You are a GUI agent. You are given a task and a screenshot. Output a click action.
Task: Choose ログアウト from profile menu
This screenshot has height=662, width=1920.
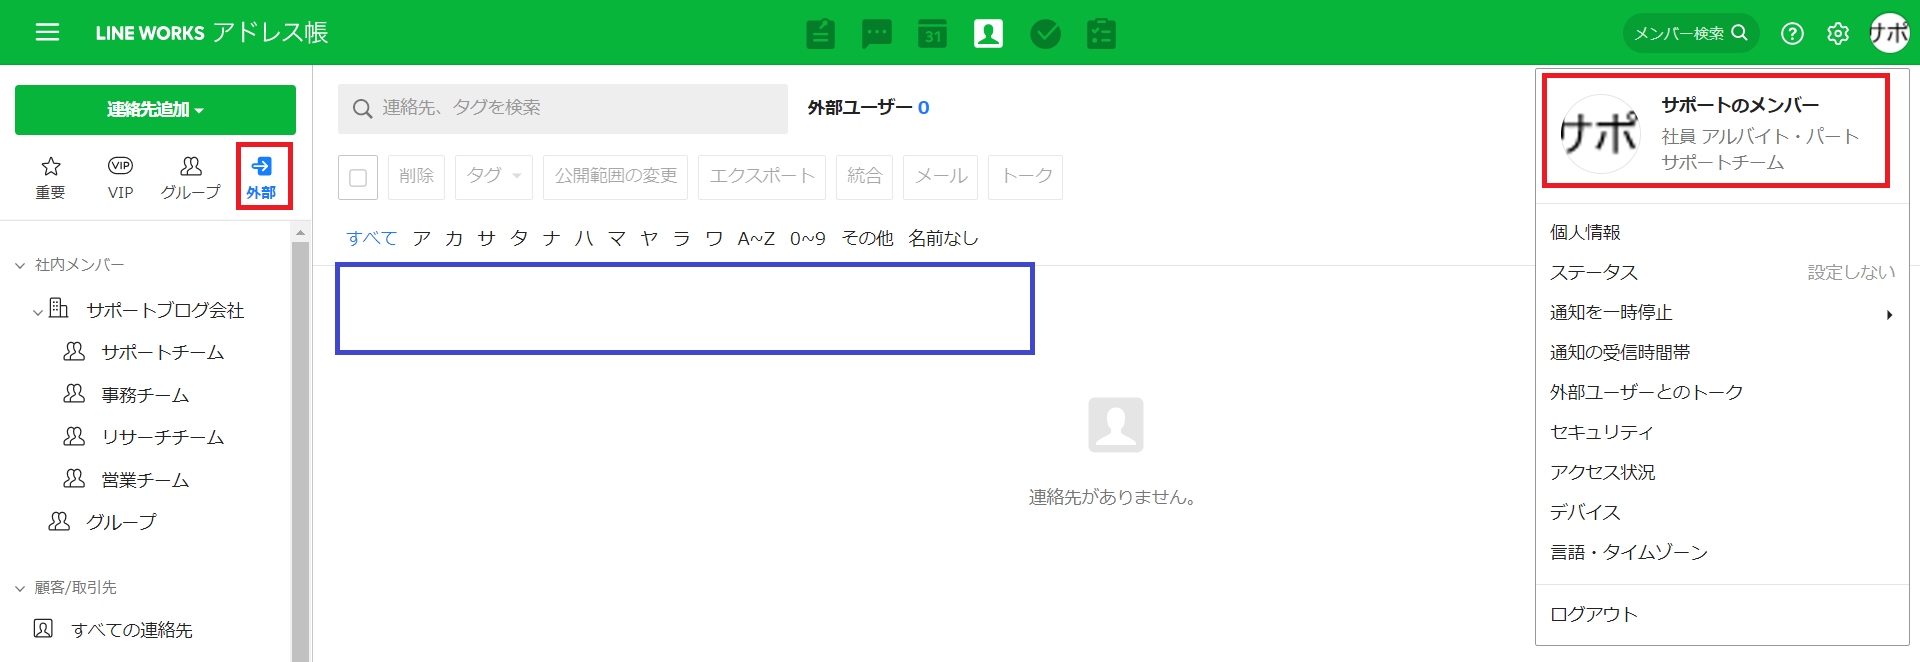click(1594, 614)
